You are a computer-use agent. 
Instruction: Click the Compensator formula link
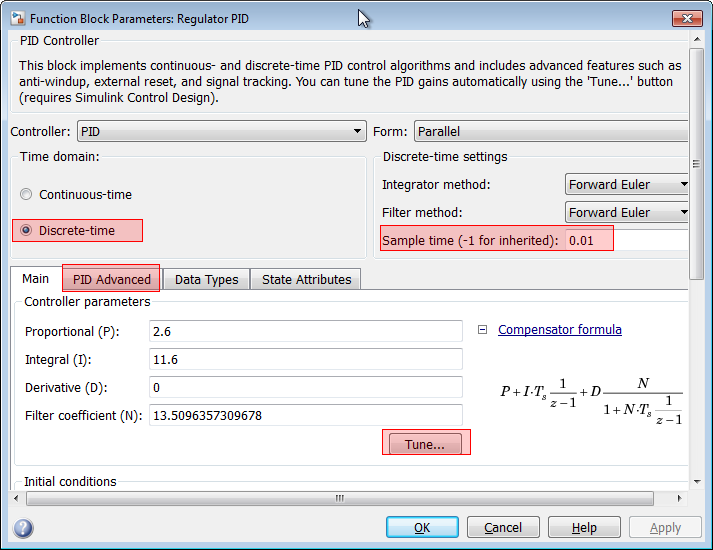(559, 330)
